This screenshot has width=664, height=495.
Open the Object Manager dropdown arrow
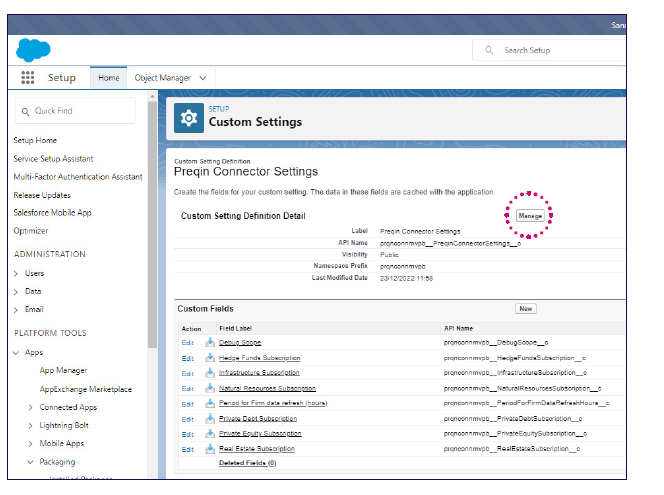pos(203,78)
